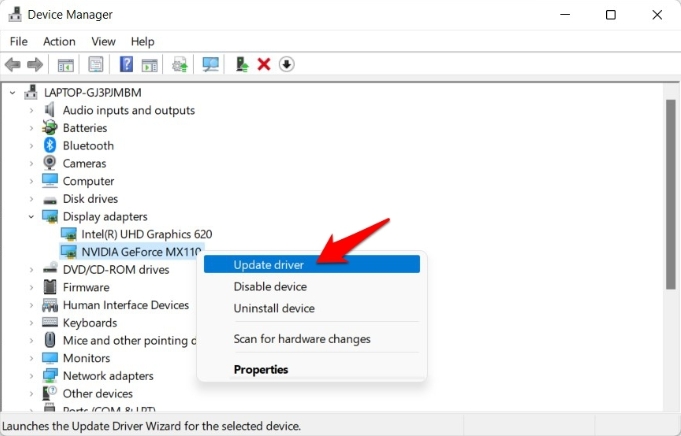This screenshot has height=436, width=681.
Task: Open the View menu
Action: 103,41
